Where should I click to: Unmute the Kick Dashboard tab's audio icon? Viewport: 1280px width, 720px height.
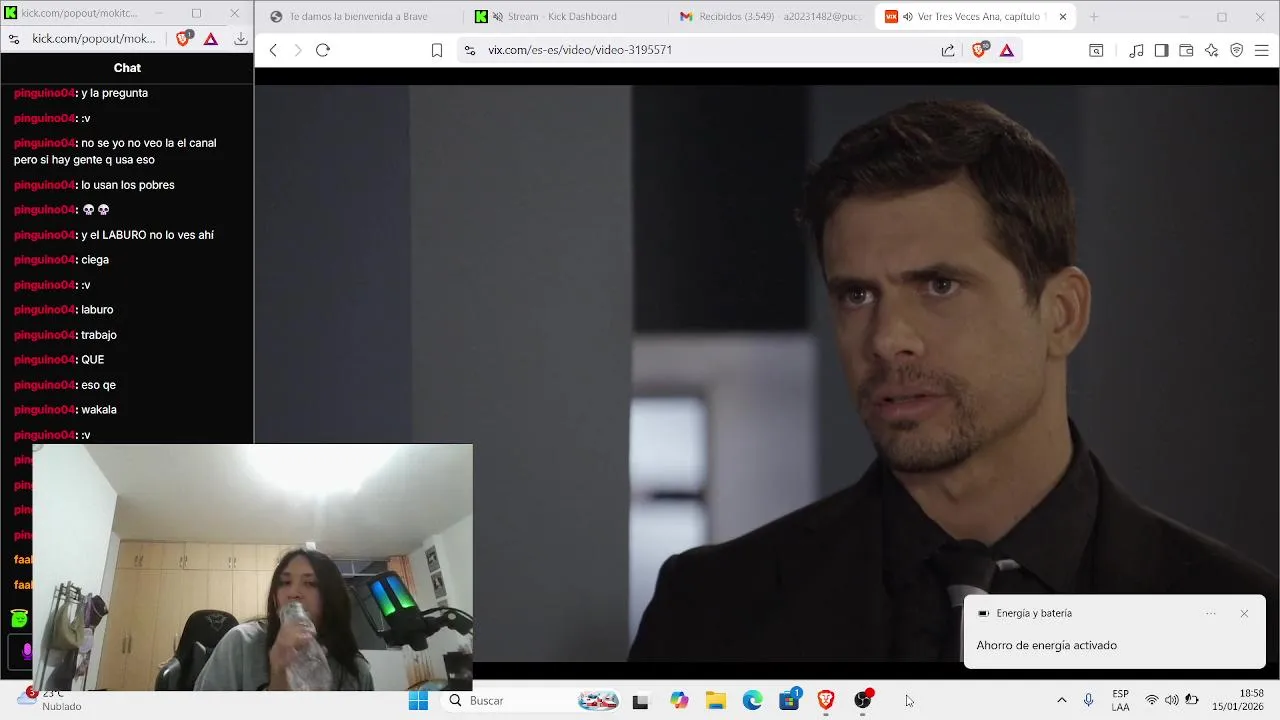pos(498,17)
